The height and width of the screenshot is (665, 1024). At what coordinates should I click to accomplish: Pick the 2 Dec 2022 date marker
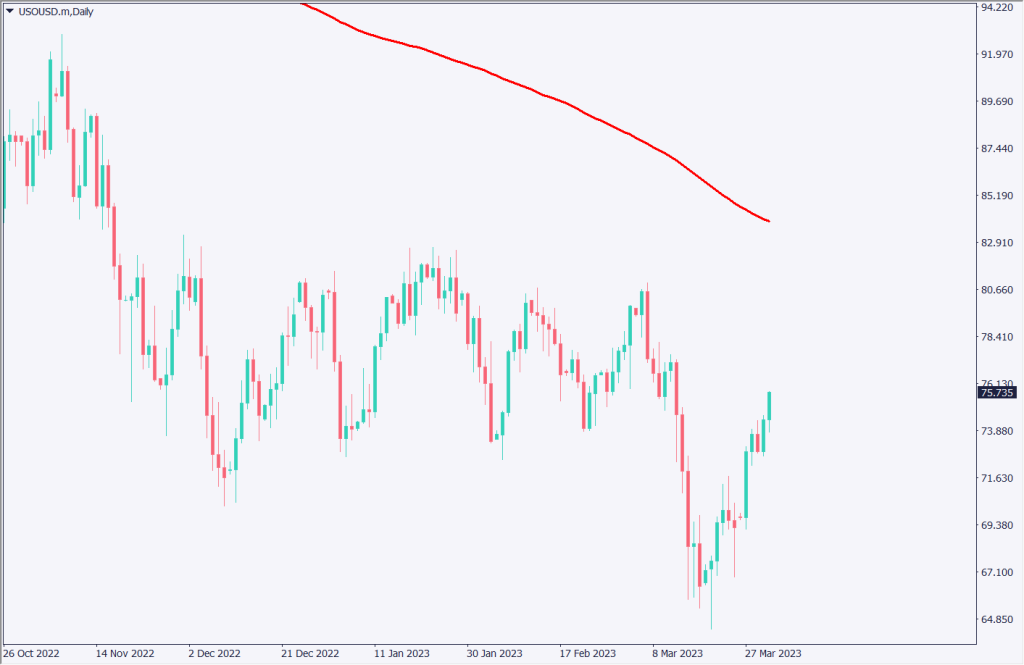coord(214,653)
